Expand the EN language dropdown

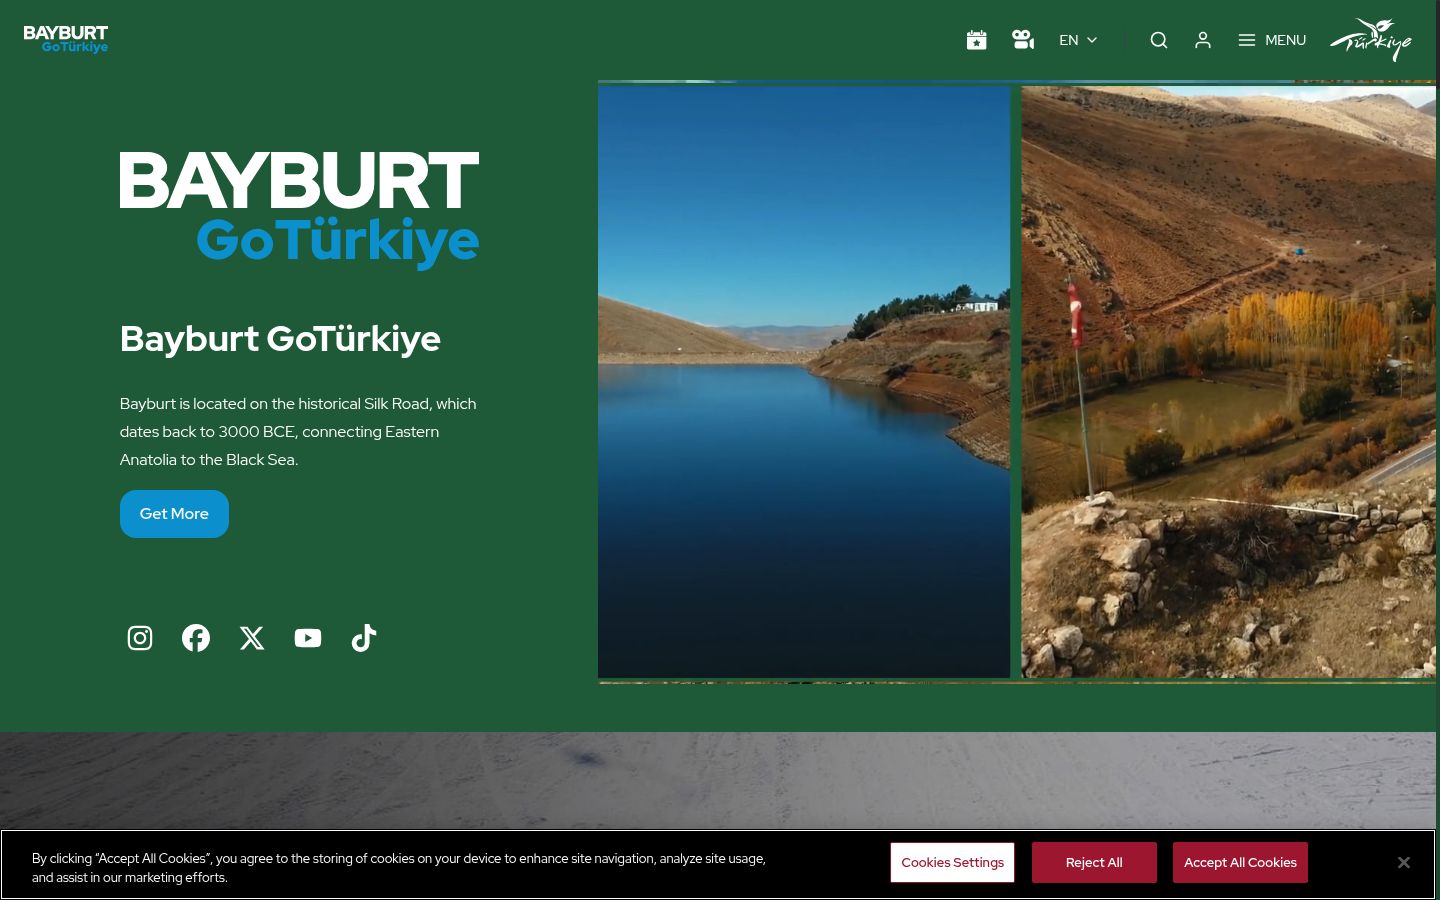[x=1078, y=40]
